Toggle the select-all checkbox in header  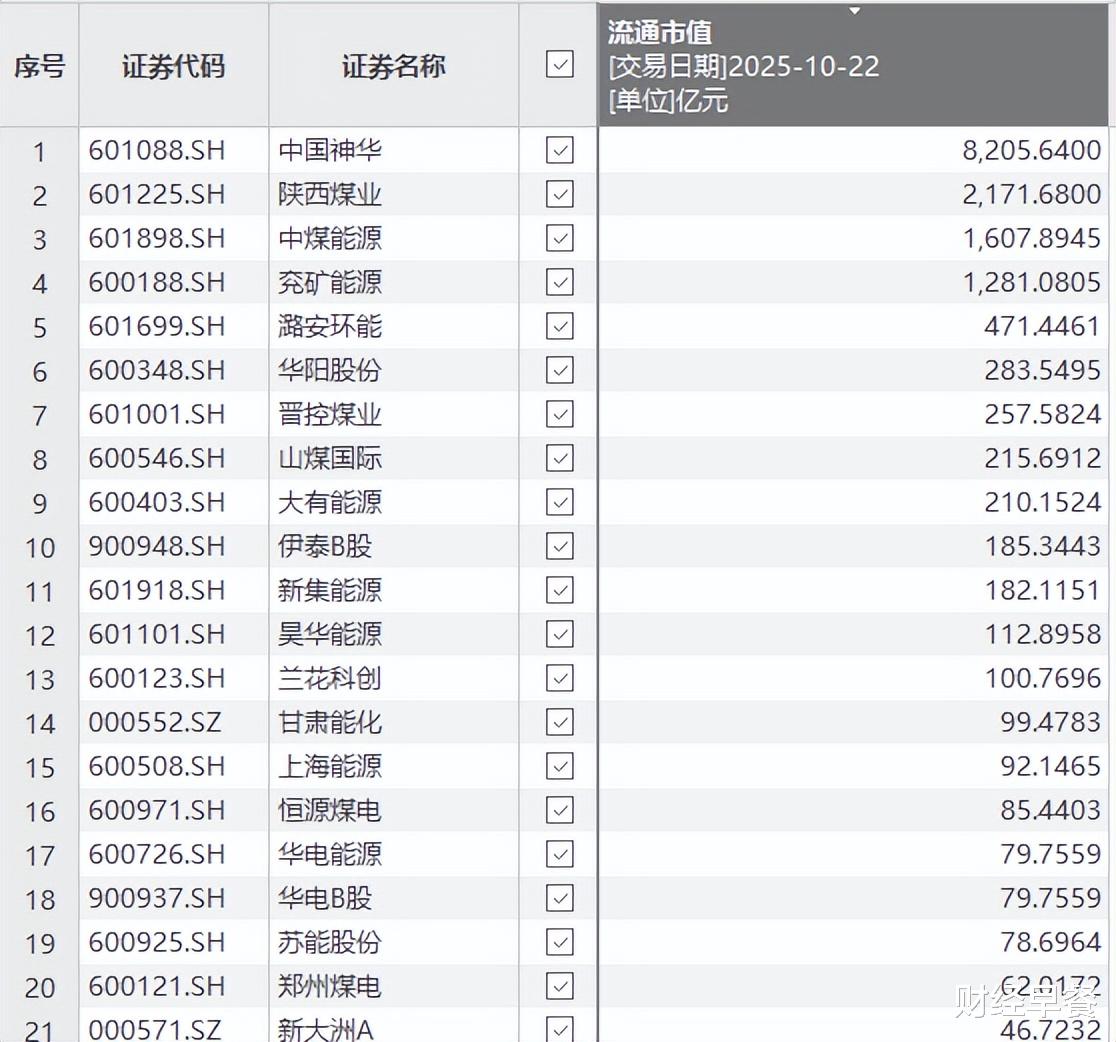[559, 64]
